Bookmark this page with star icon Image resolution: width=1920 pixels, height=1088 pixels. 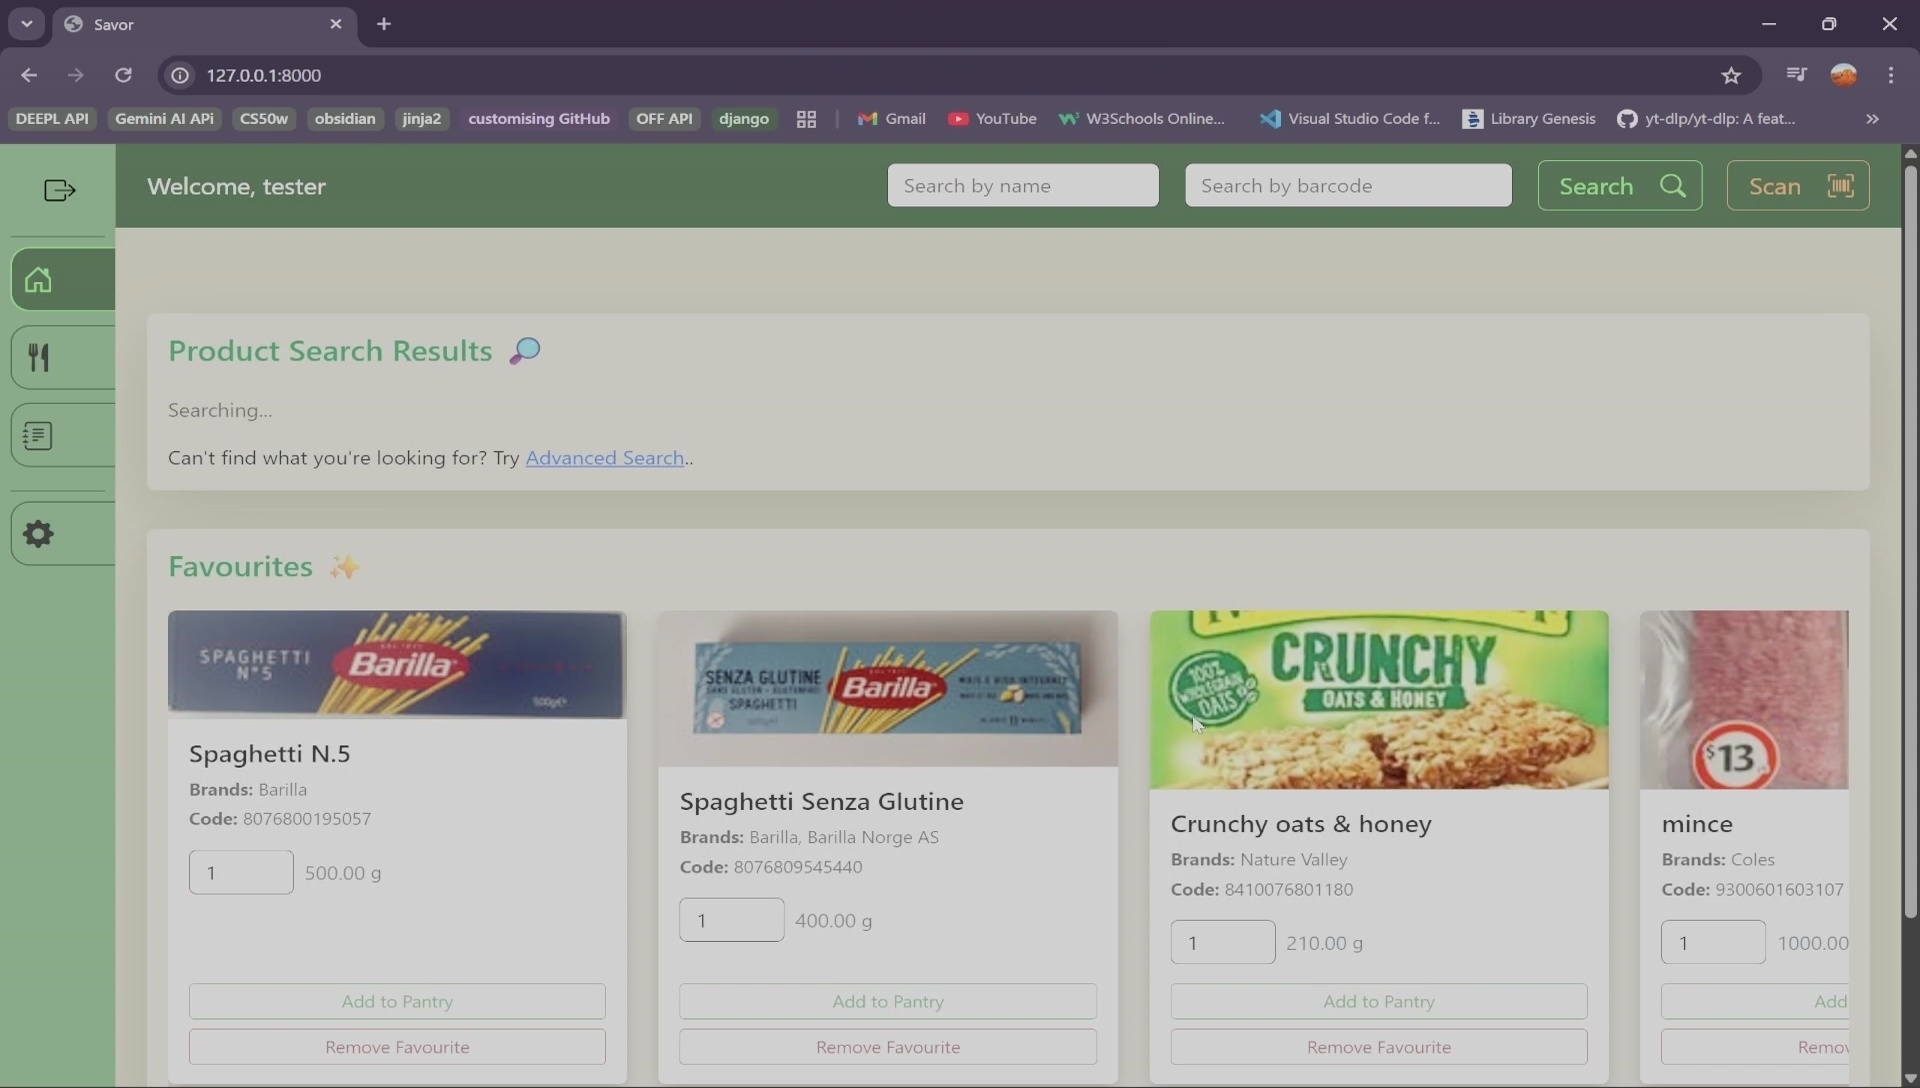[x=1731, y=76]
